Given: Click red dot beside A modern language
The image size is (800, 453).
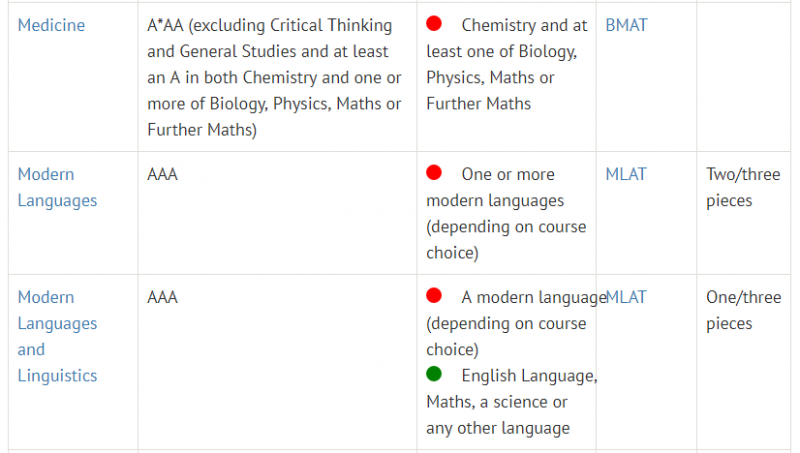Looking at the screenshot, I should click(434, 295).
